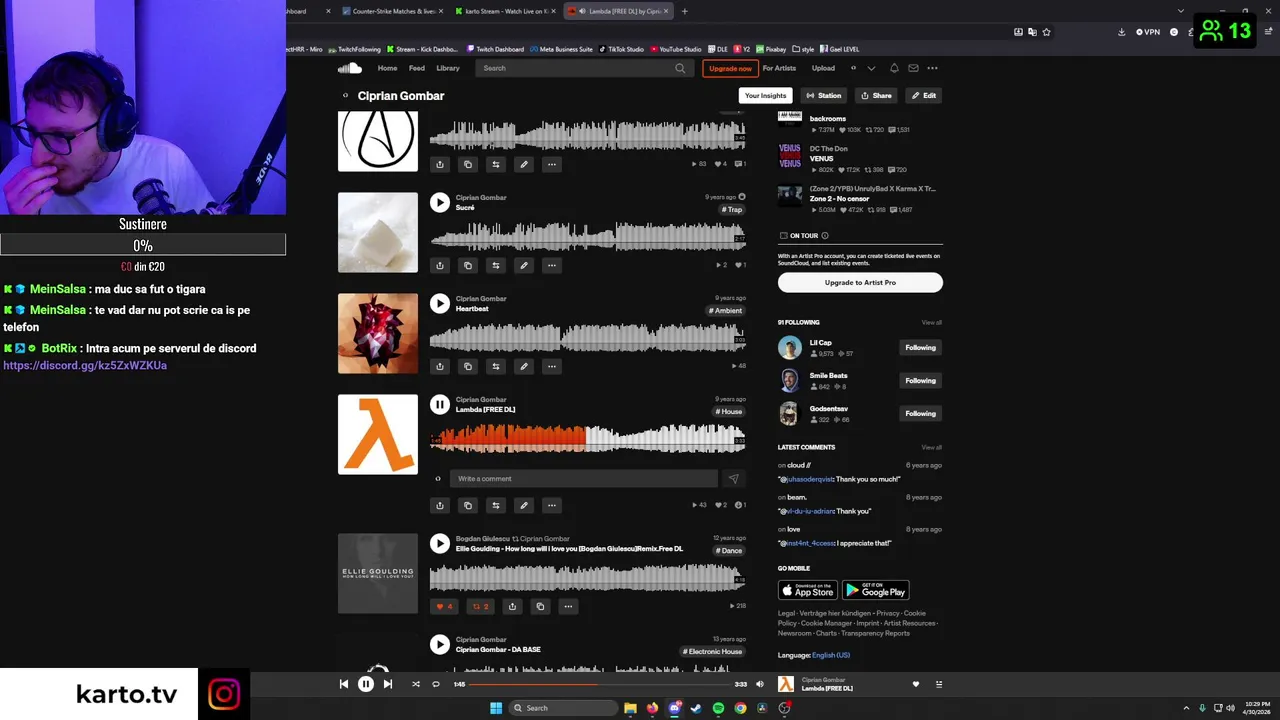Toggle like on Ellie Goulding remix

(x=444, y=606)
